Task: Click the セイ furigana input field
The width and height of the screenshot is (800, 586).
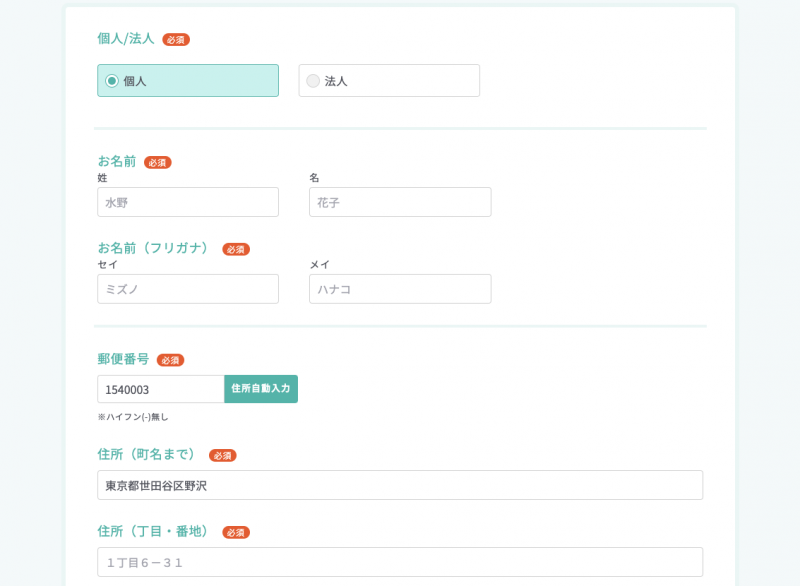Action: pyautogui.click(x=188, y=289)
